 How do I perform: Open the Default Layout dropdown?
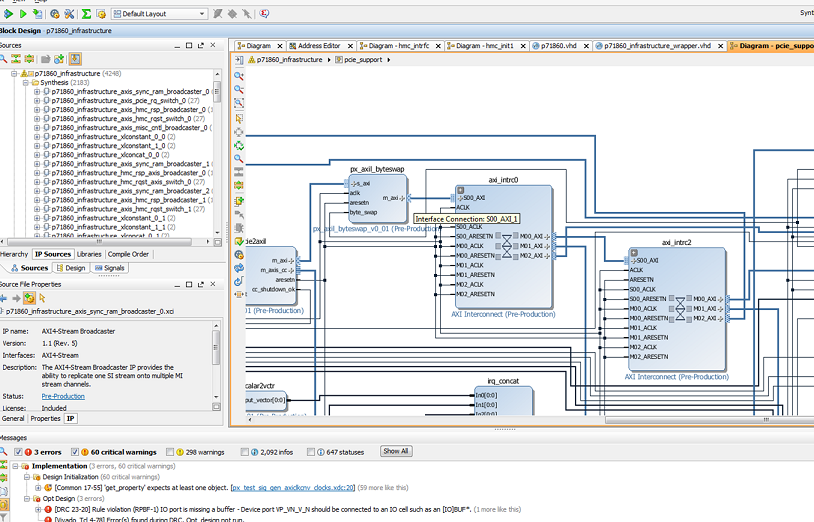coord(201,14)
